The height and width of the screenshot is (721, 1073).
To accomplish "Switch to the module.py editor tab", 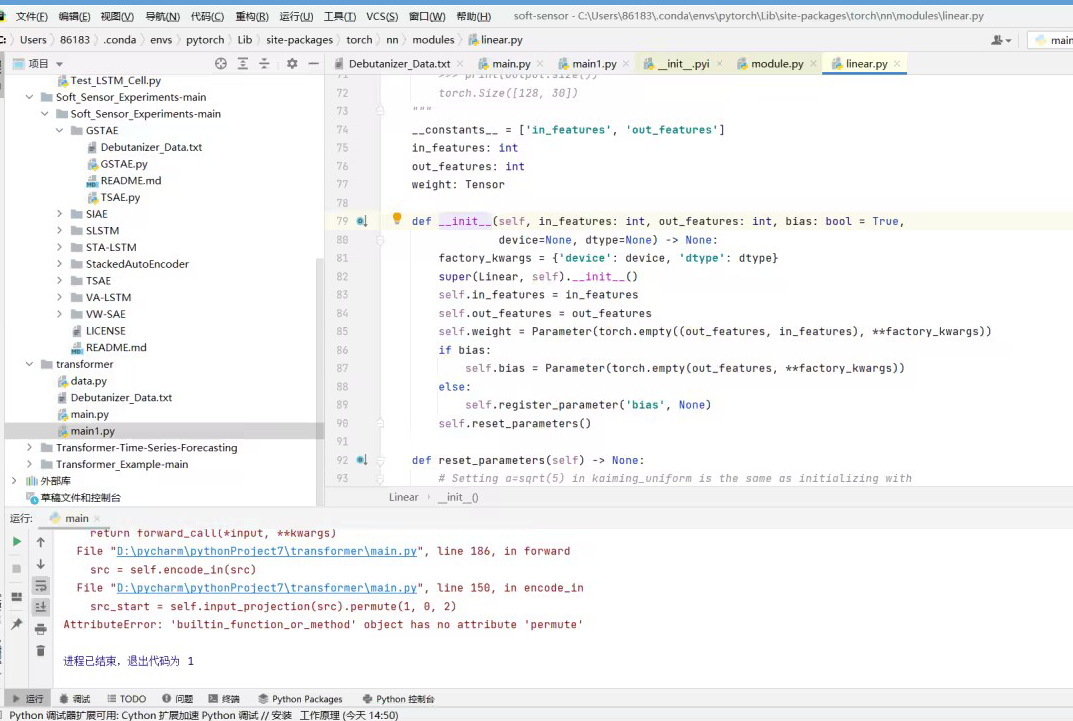I will 777,64.
